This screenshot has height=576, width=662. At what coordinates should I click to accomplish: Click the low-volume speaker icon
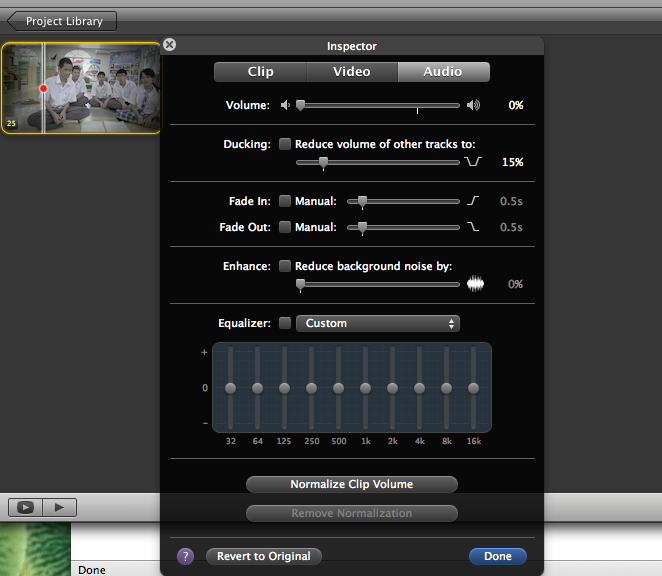(285, 105)
